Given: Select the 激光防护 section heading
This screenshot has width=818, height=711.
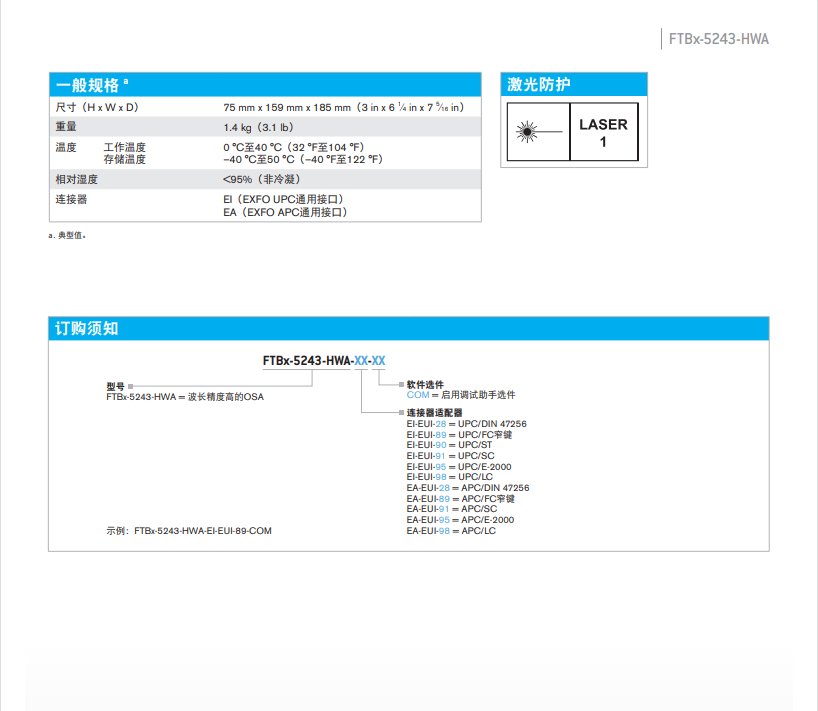Looking at the screenshot, I should click(538, 84).
